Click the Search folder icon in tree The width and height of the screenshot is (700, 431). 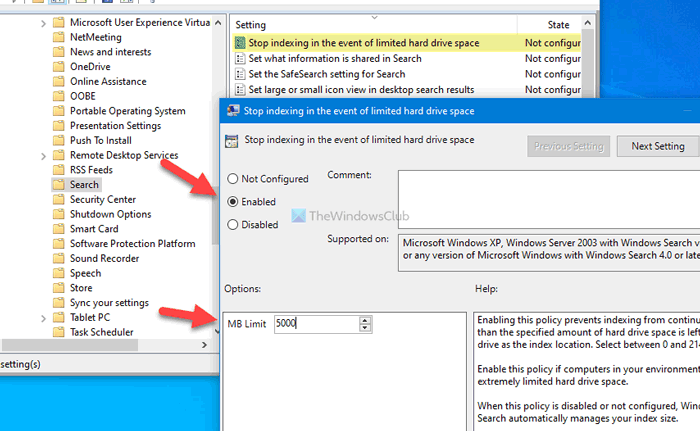point(58,184)
